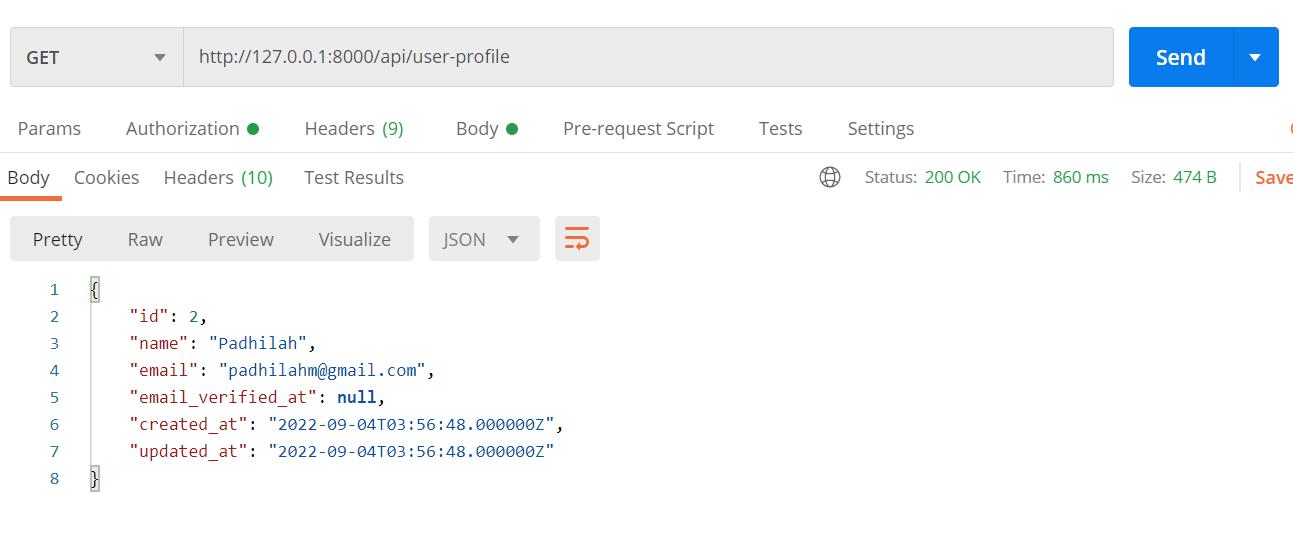The width and height of the screenshot is (1293, 533).
Task: Click the globe network icon
Action: pyautogui.click(x=829, y=177)
